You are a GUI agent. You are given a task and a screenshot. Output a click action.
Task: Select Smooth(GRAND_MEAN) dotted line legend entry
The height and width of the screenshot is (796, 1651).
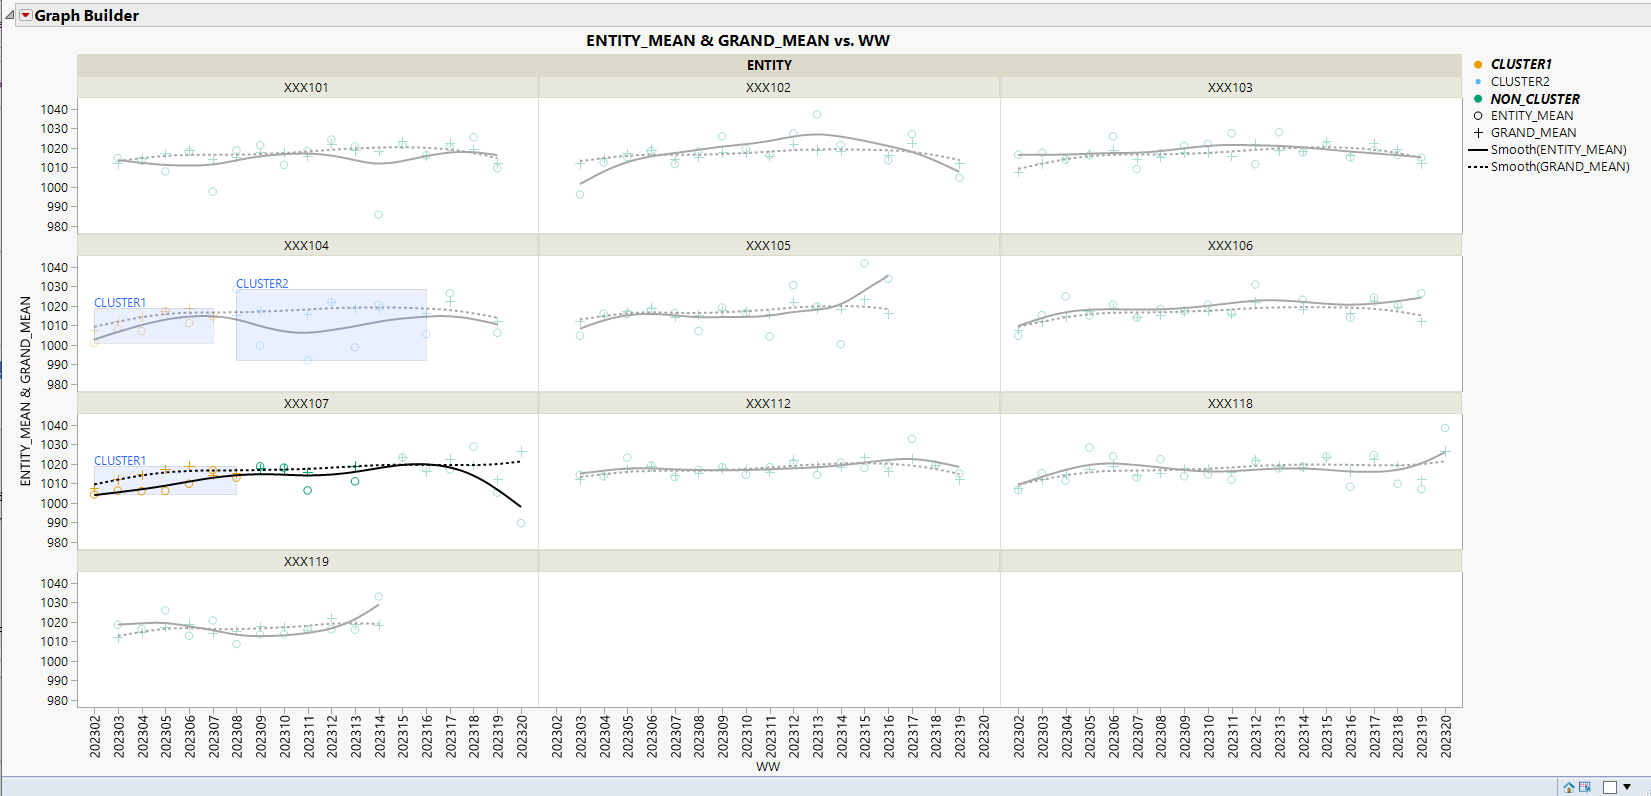pos(1548,167)
